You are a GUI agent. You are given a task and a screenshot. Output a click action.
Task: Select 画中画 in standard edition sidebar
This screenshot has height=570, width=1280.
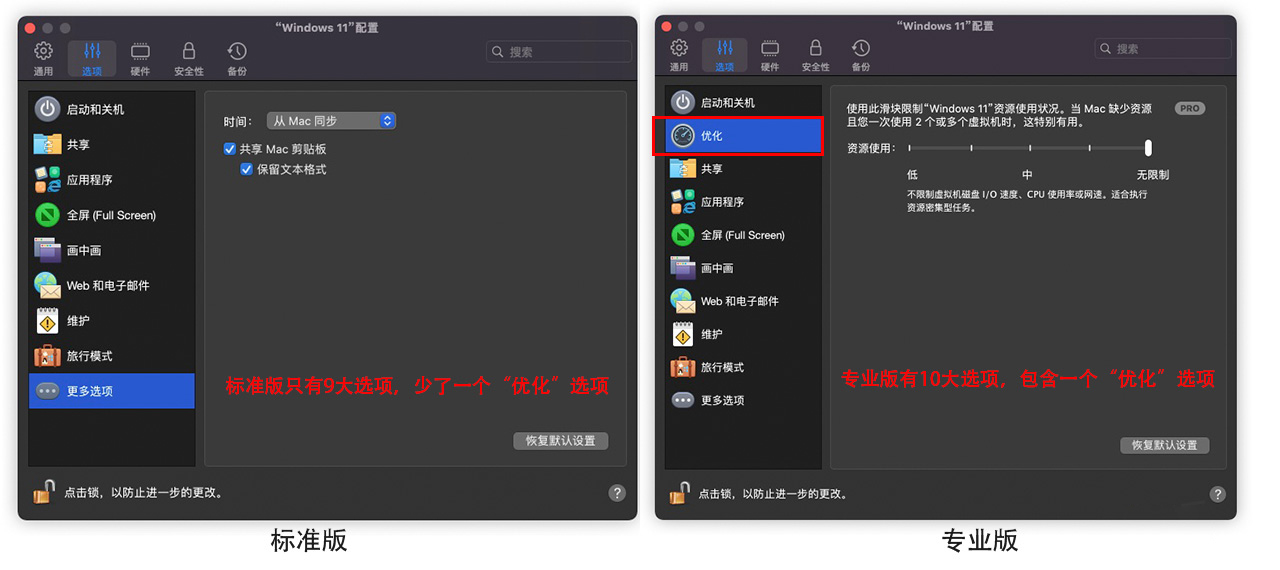(112, 250)
